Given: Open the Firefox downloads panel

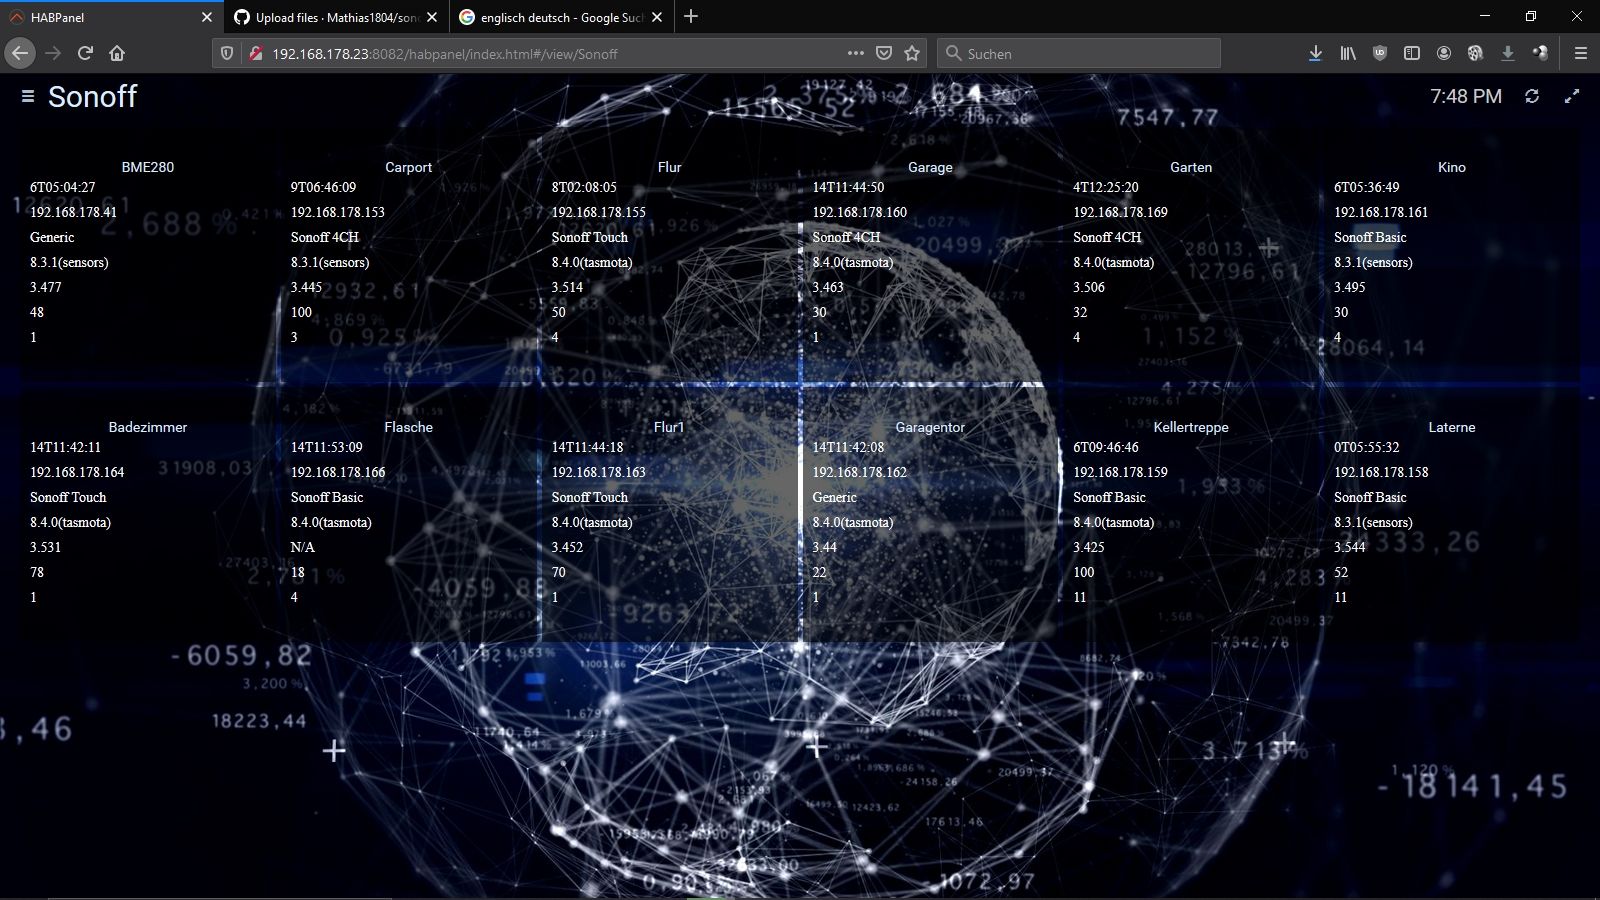Looking at the screenshot, I should pyautogui.click(x=1315, y=53).
